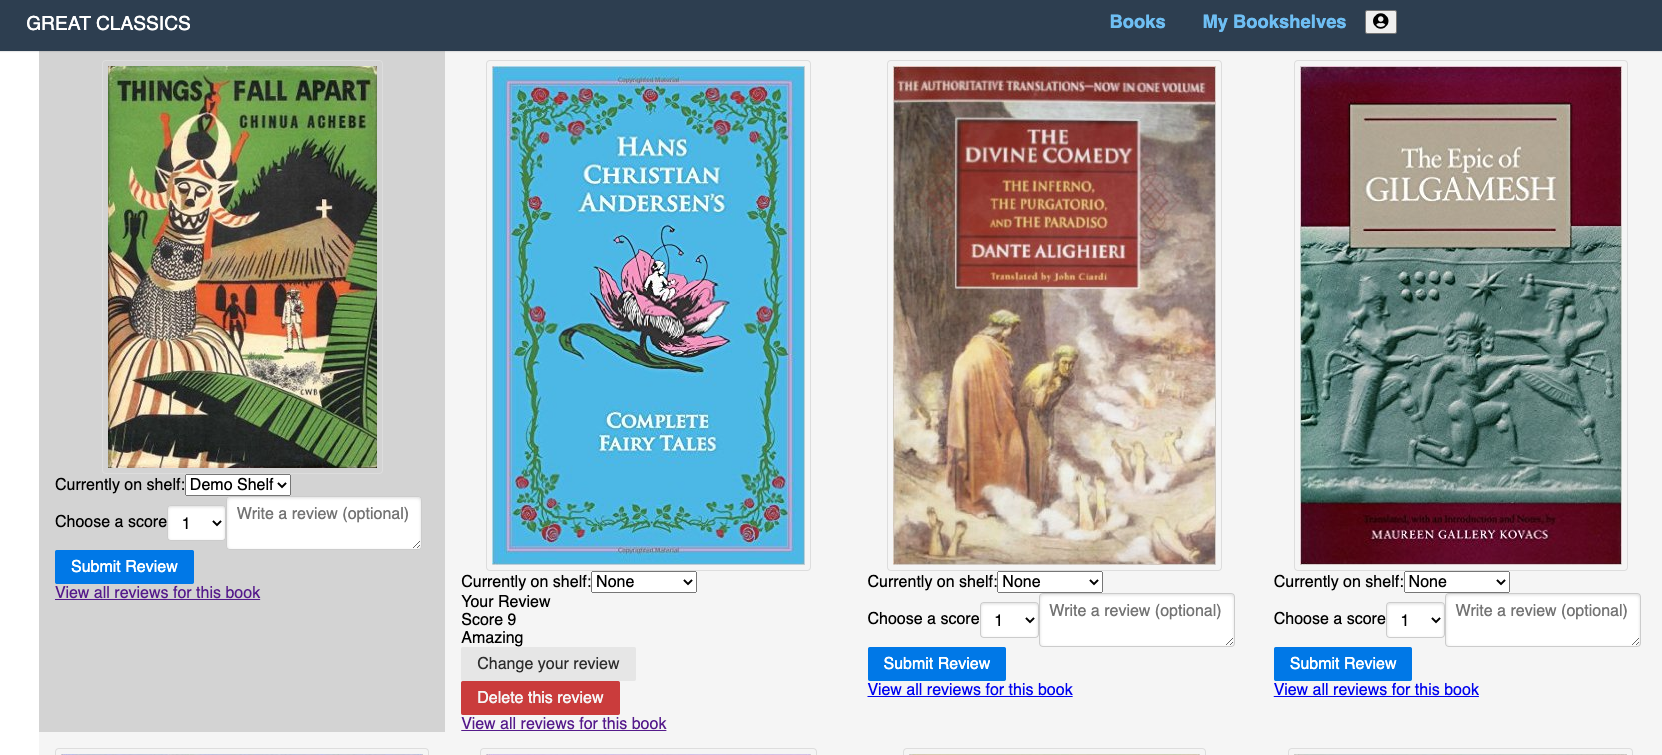Click the Things Fall Apart book cover
1662x755 pixels.
(x=242, y=267)
